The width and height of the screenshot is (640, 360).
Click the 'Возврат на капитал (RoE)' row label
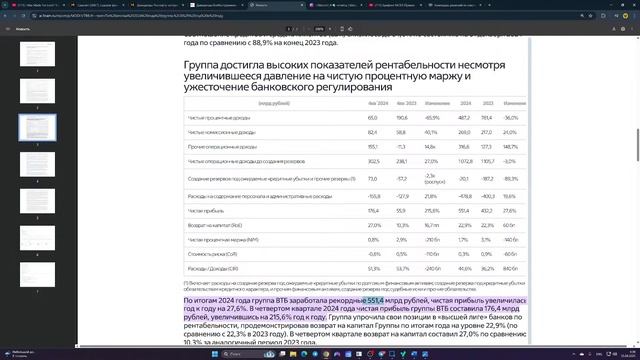pyautogui.click(x=215, y=225)
